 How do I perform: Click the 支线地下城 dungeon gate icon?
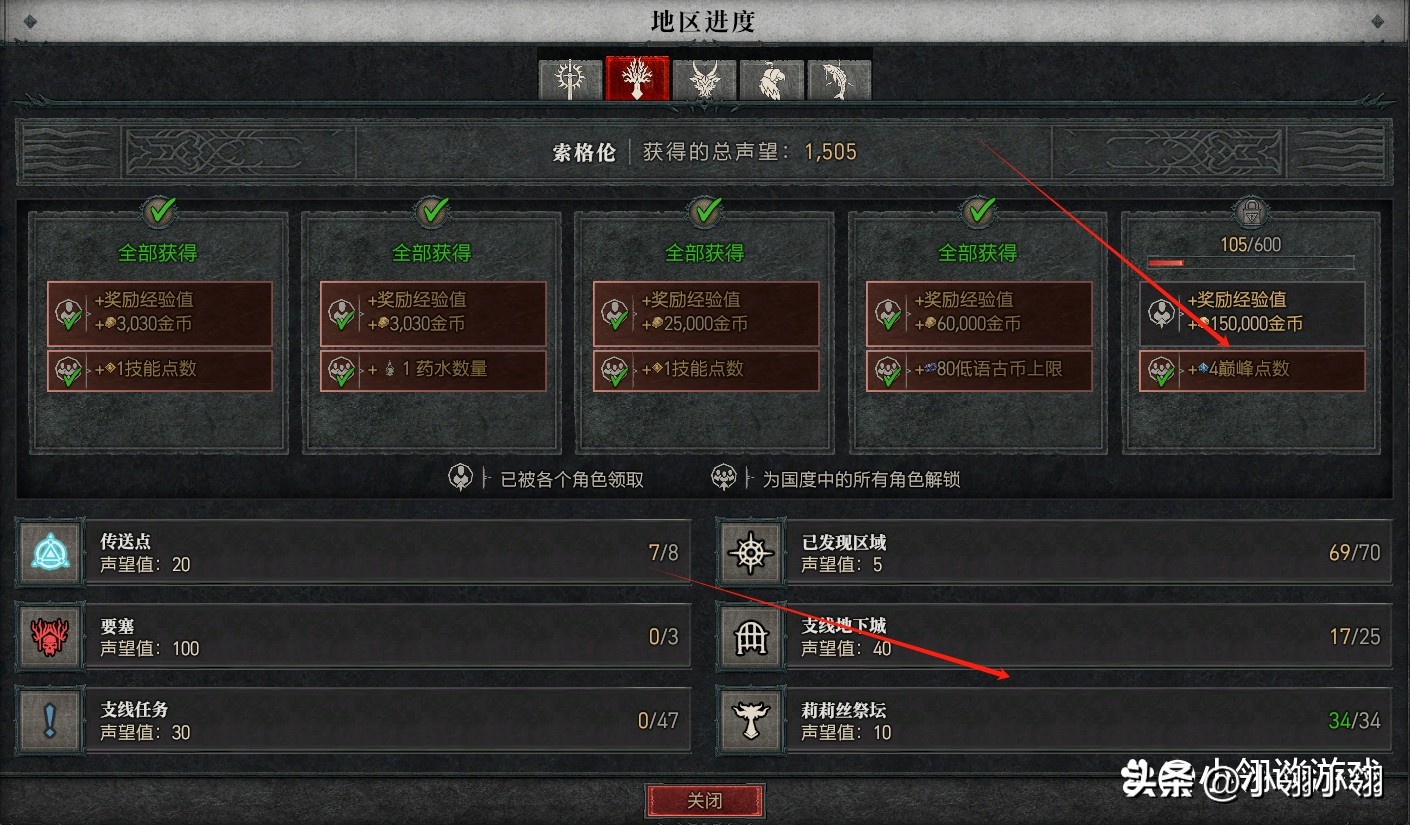750,637
